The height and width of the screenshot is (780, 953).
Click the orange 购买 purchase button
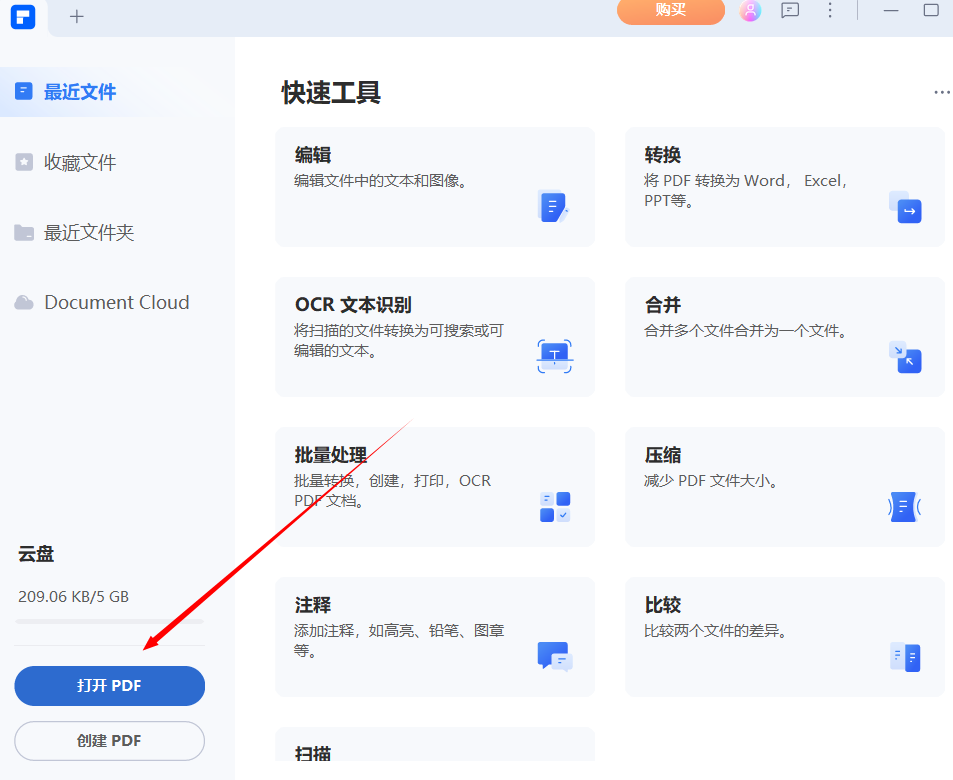pyautogui.click(x=671, y=12)
